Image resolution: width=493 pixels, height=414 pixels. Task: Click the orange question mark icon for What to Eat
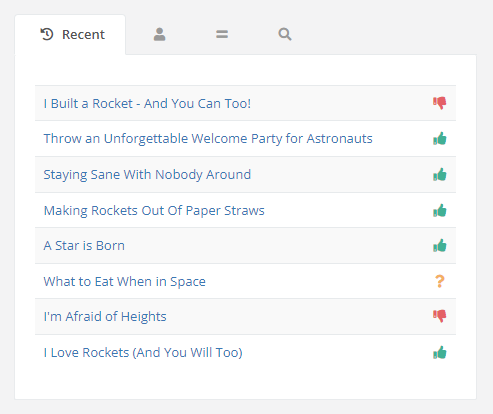click(440, 281)
